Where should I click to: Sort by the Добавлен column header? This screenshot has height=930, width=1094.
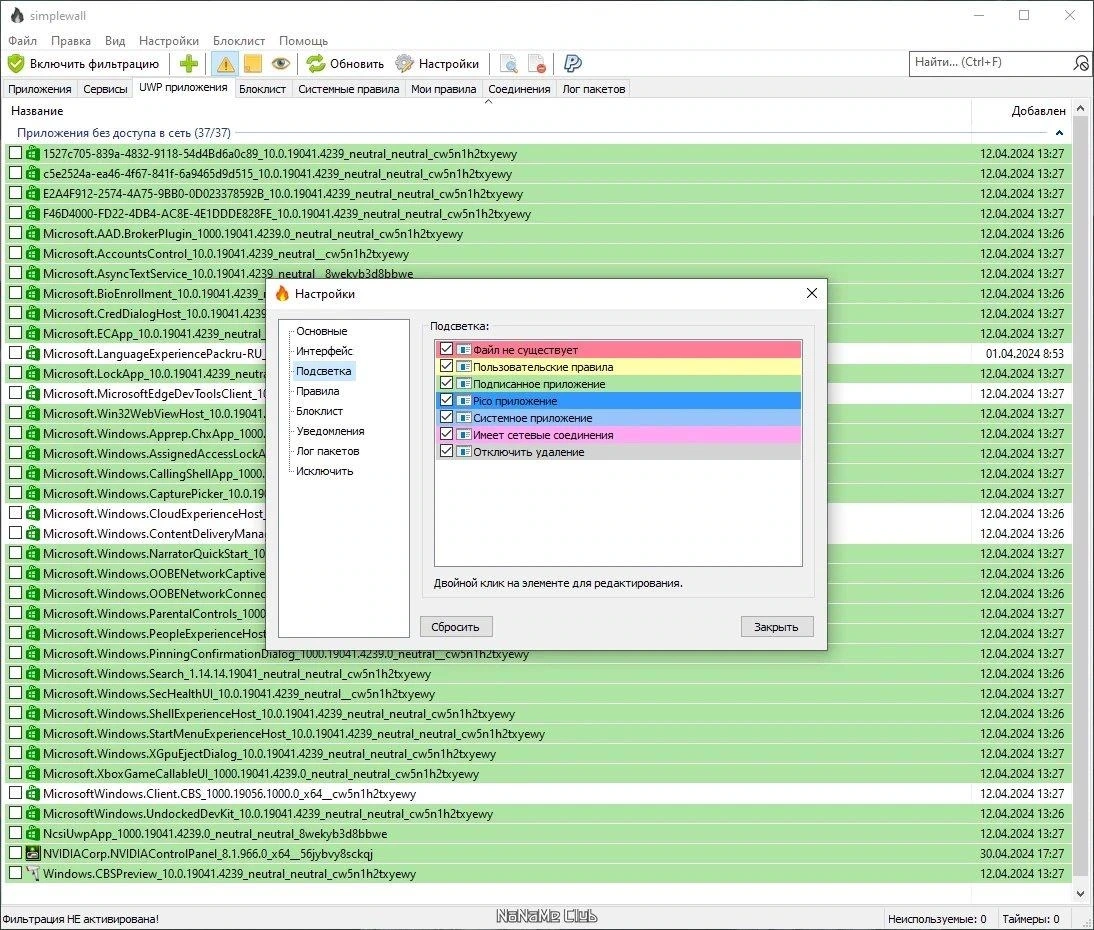(x=1021, y=110)
